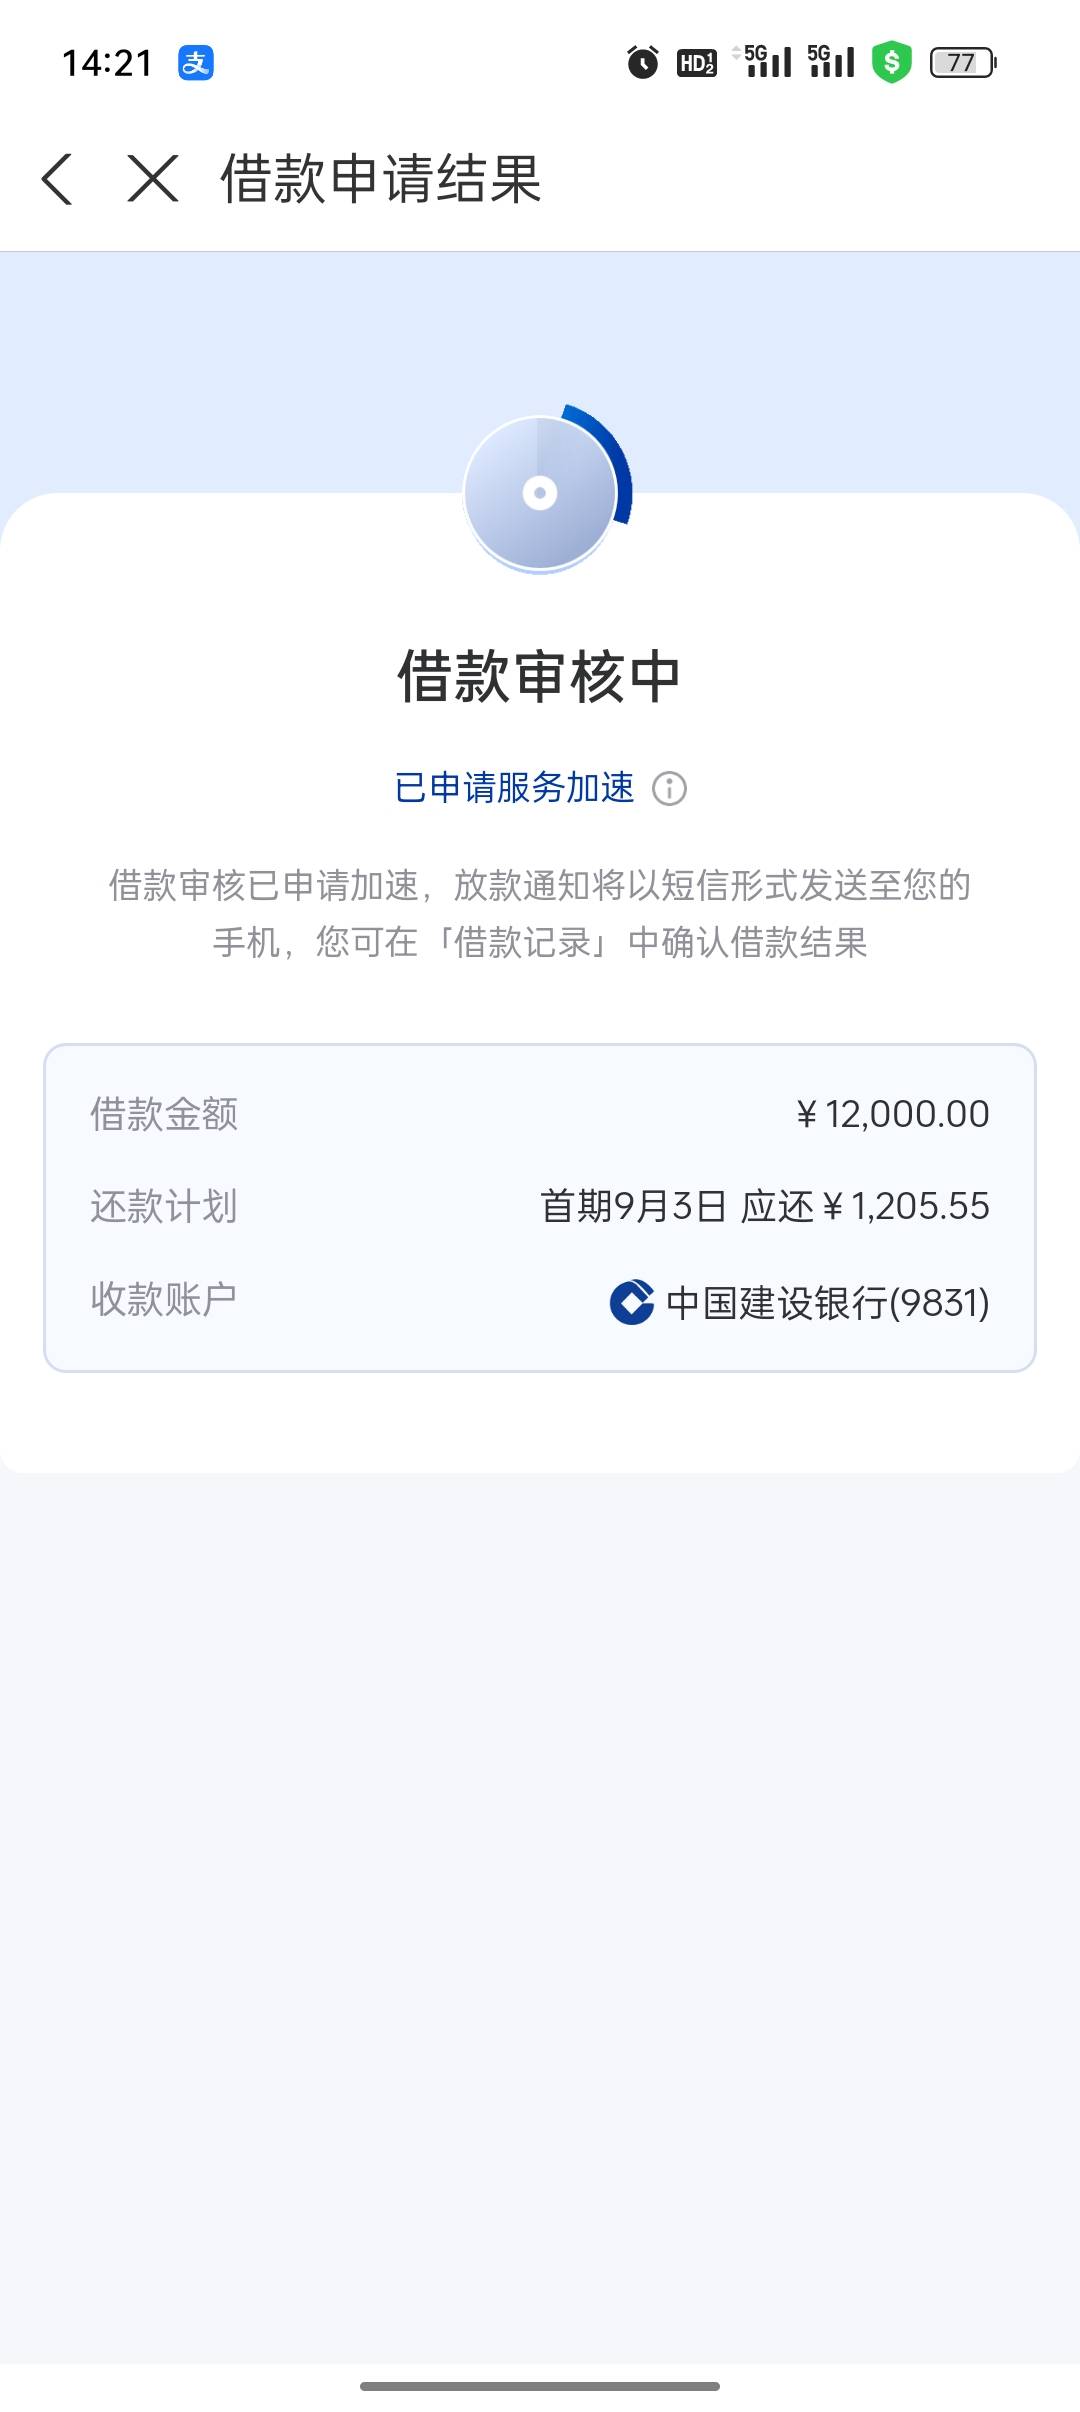Tap the ¥12,000.00 loan amount

pos(892,1114)
